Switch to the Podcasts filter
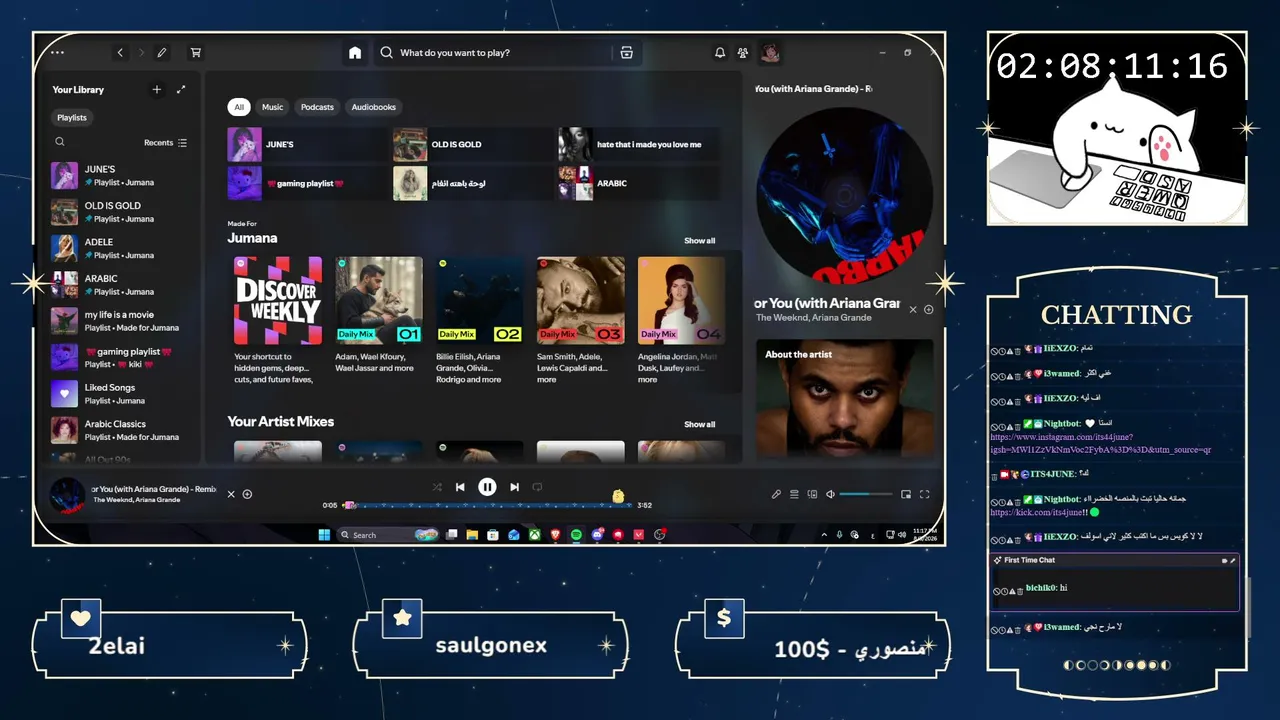 [x=317, y=107]
